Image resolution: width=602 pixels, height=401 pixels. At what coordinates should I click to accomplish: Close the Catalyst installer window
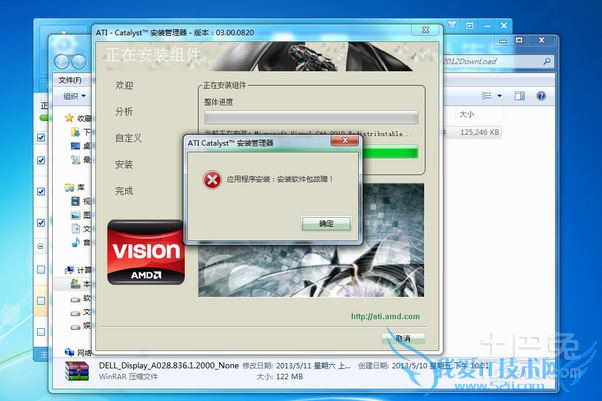(425, 30)
